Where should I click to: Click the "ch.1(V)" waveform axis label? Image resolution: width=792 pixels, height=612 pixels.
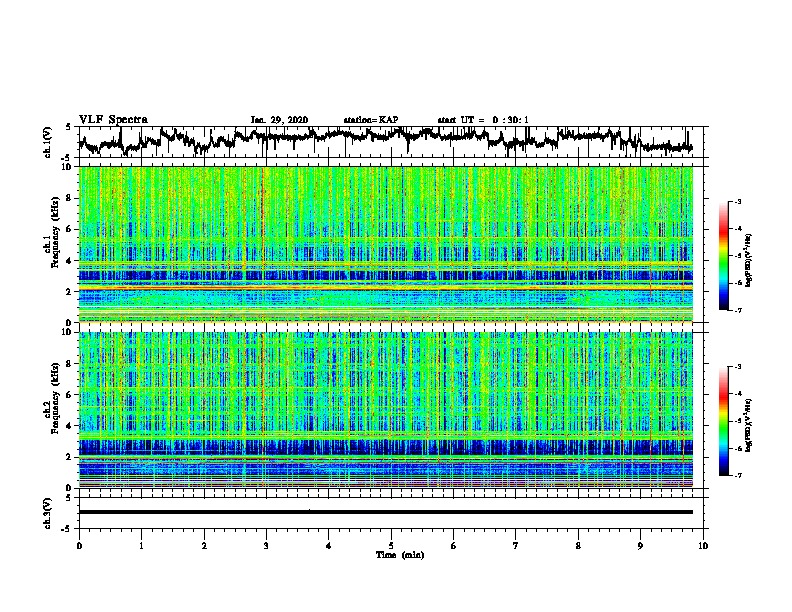pyautogui.click(x=48, y=142)
